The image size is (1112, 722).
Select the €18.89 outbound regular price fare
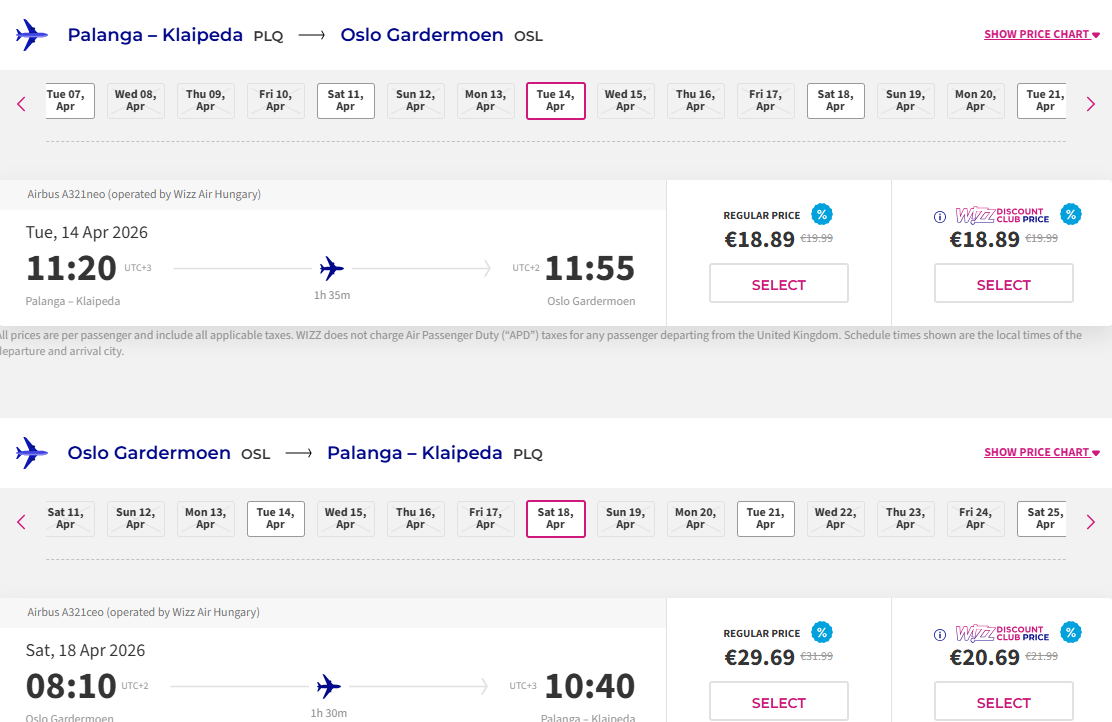coord(779,284)
